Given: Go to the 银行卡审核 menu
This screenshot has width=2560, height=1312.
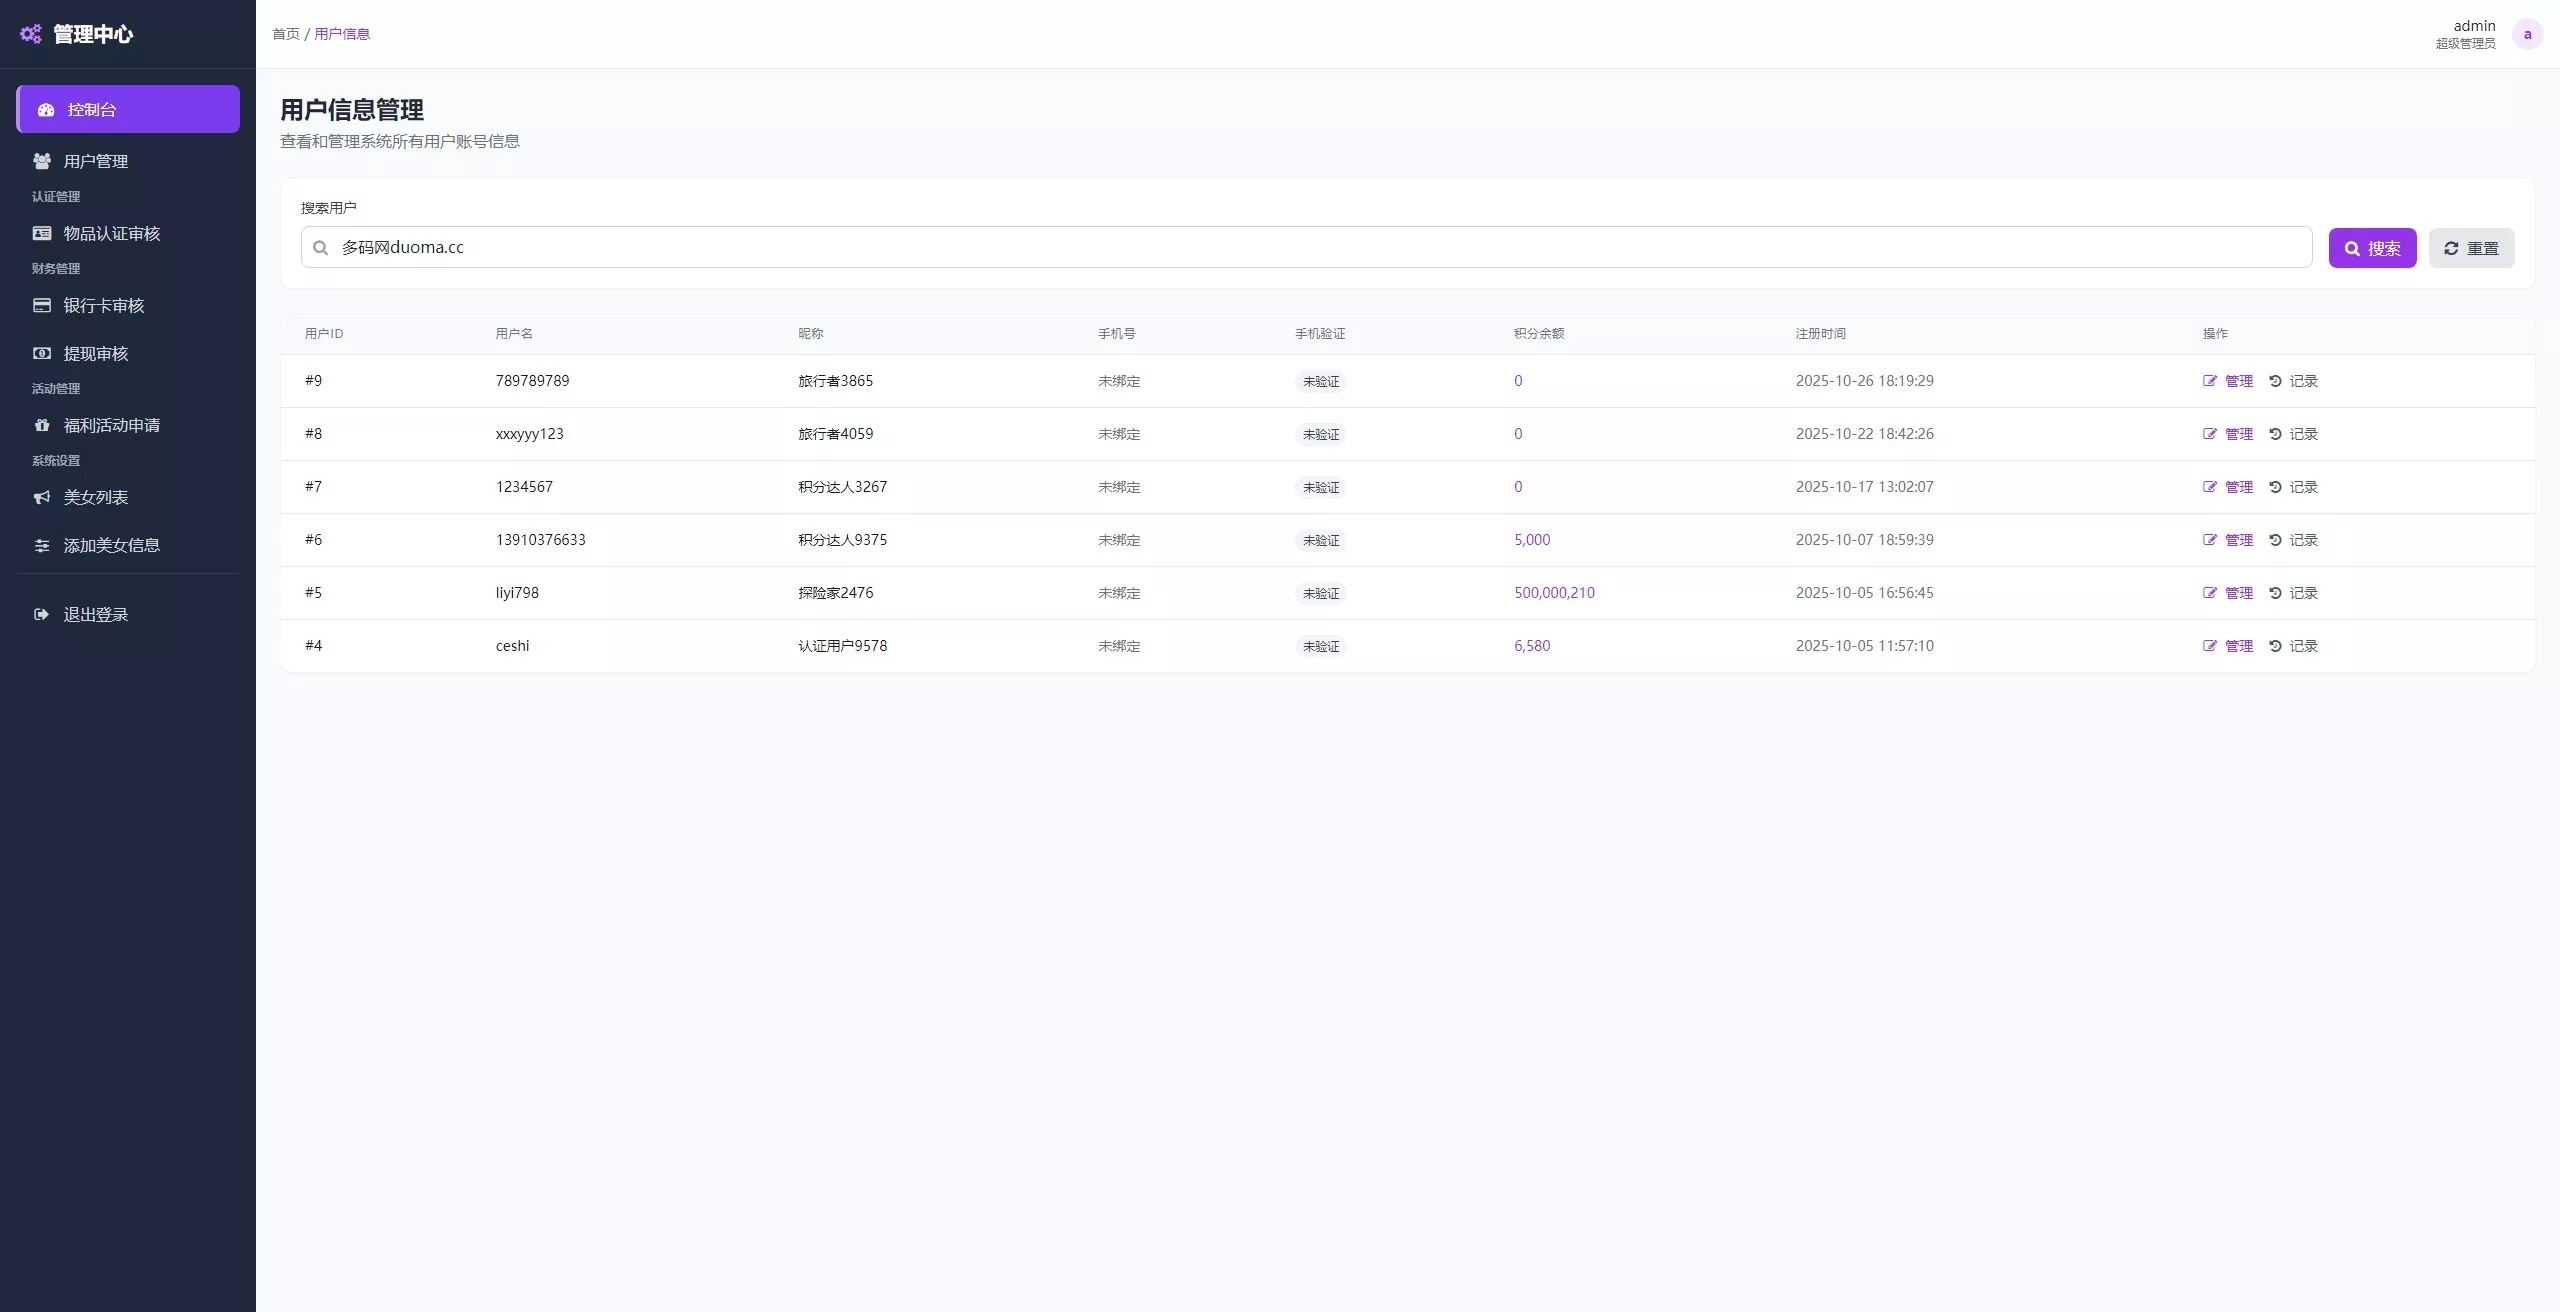Looking at the screenshot, I should (x=104, y=305).
